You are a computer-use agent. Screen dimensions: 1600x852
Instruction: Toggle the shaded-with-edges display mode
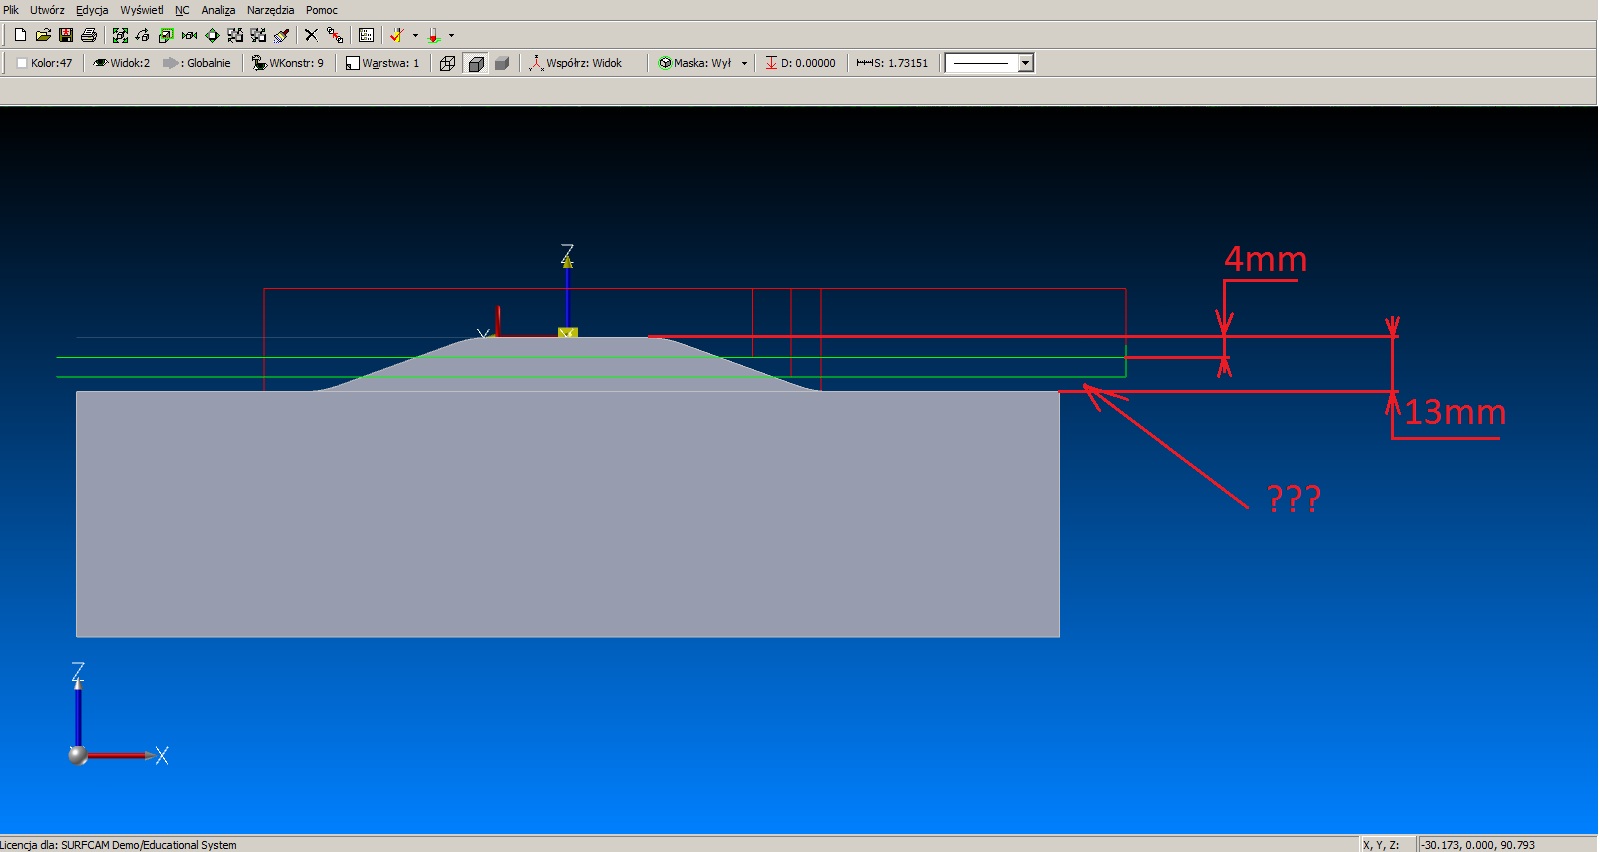(476, 63)
